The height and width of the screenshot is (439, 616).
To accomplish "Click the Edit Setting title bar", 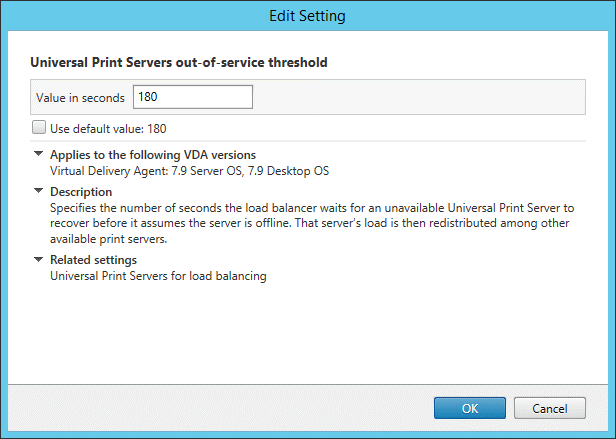I will pos(308,16).
